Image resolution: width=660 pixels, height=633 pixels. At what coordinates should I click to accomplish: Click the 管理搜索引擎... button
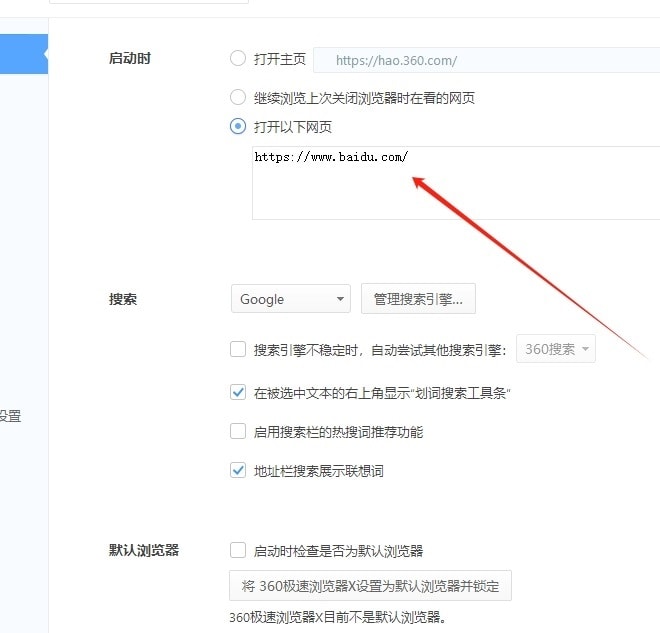[x=418, y=299]
